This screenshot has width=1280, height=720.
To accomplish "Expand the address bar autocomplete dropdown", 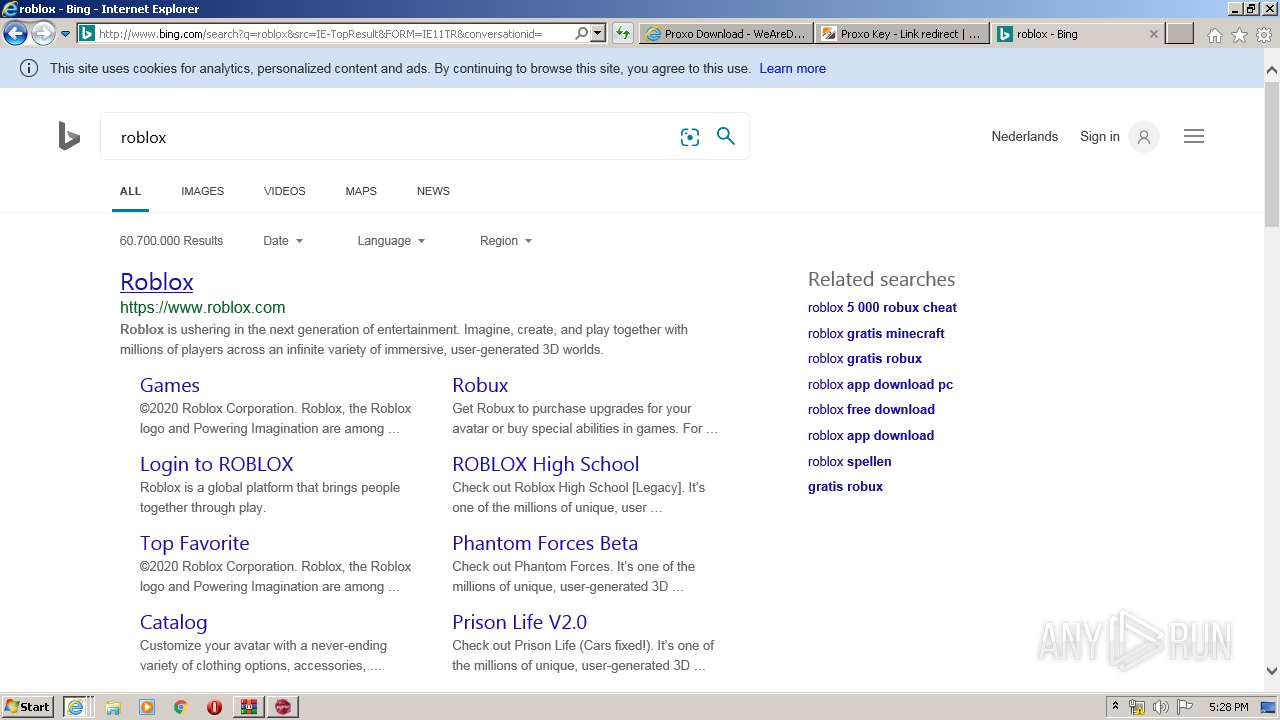I will 598,33.
